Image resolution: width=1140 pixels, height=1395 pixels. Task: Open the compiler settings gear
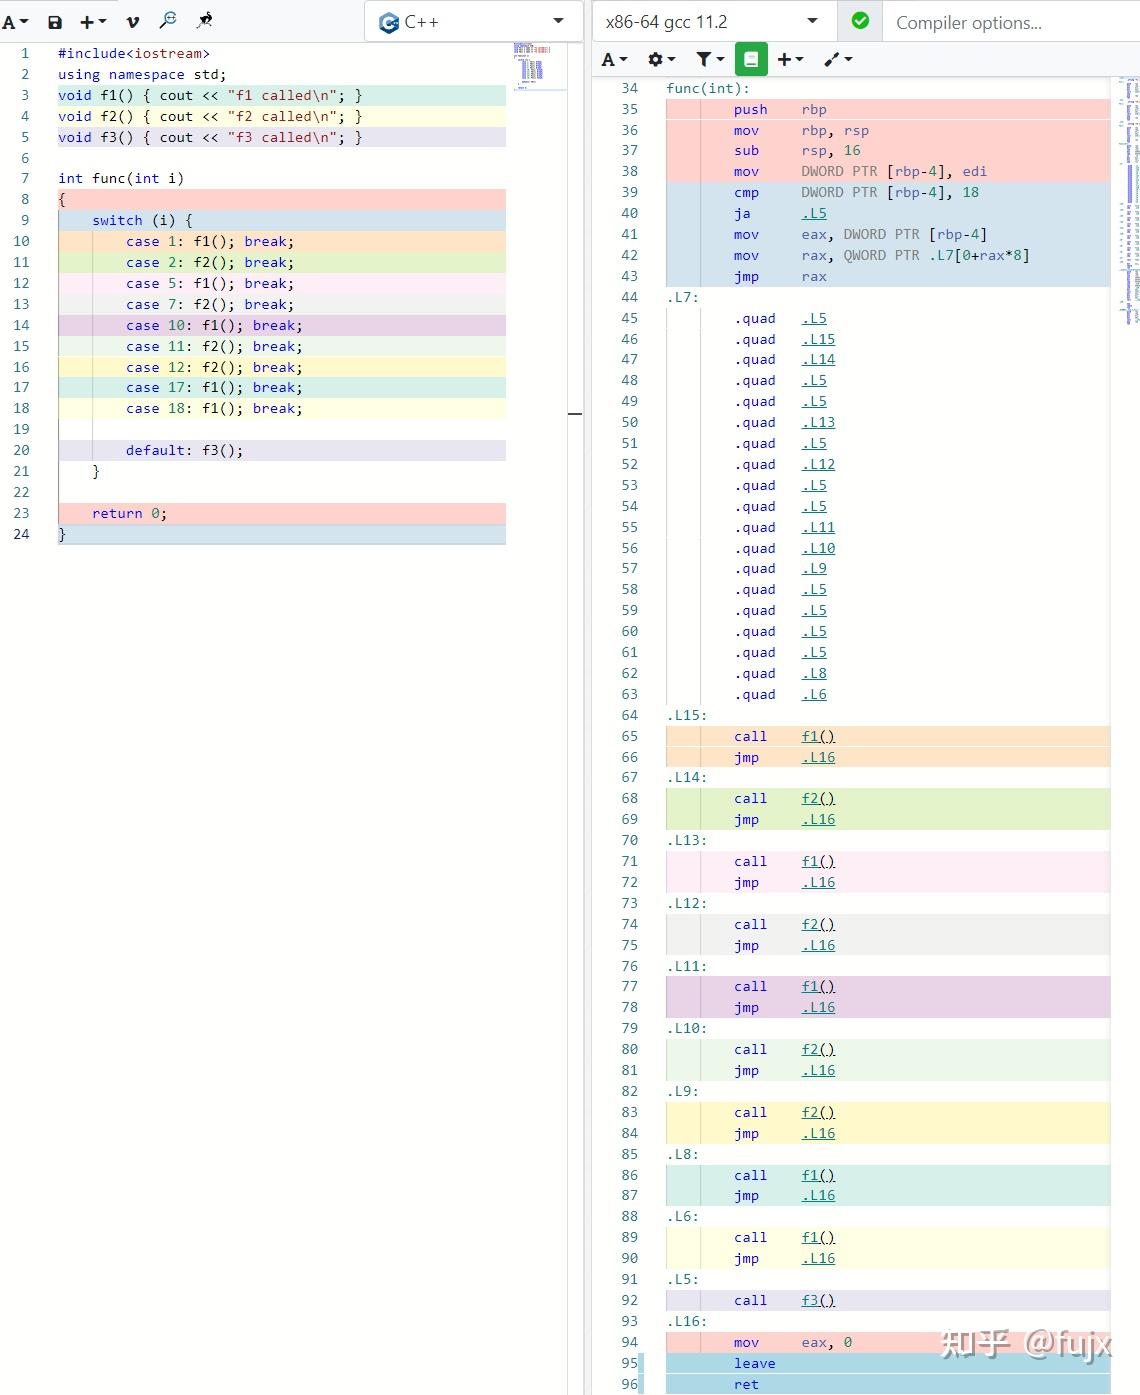pyautogui.click(x=656, y=59)
